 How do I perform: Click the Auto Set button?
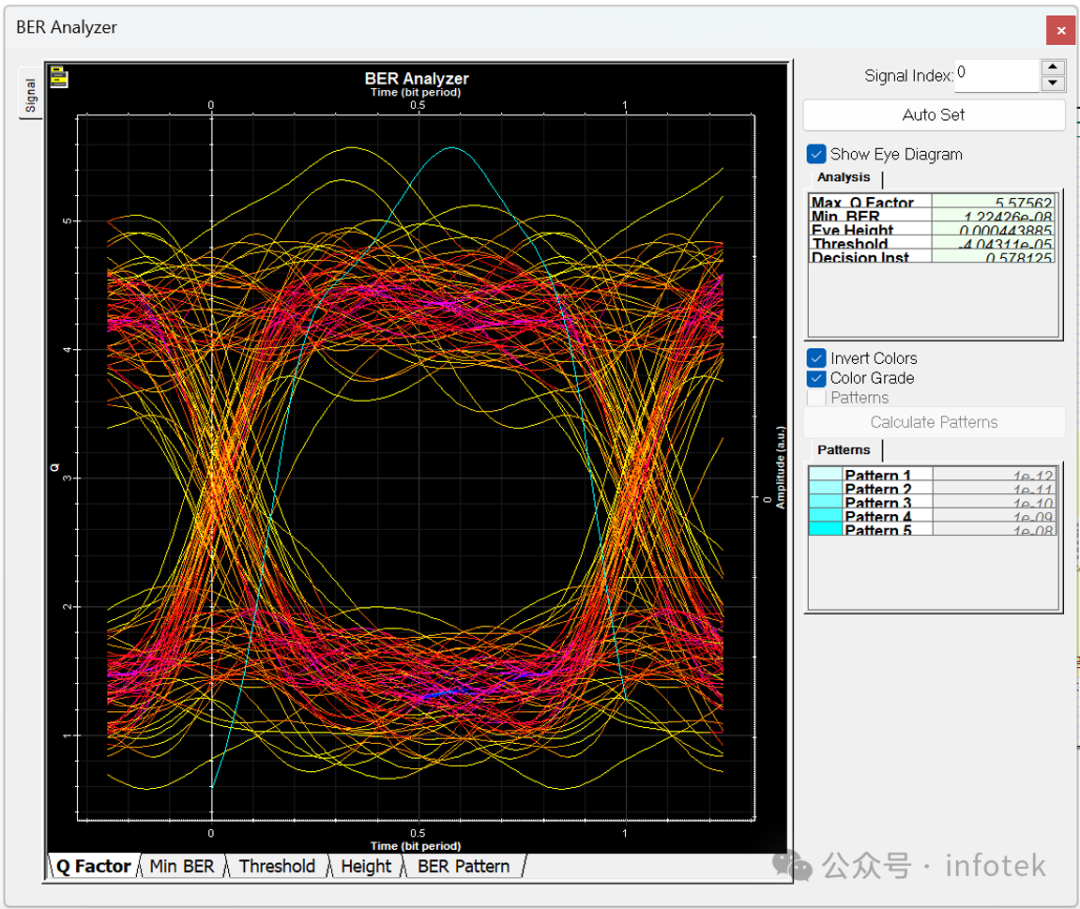[x=933, y=115]
